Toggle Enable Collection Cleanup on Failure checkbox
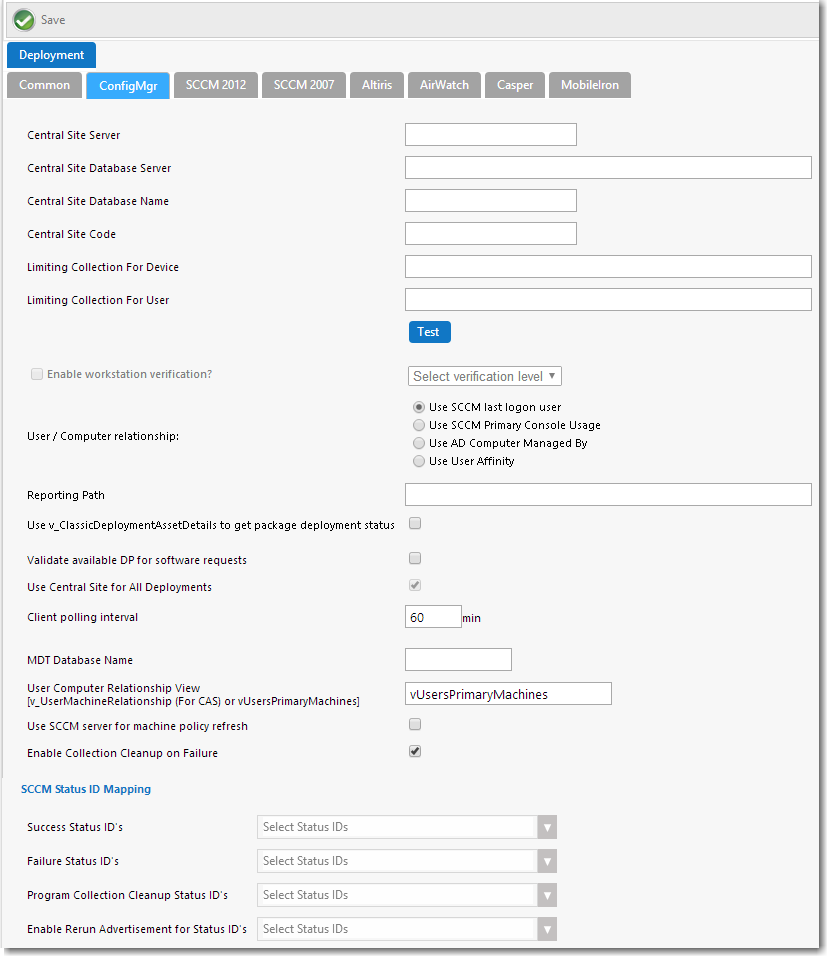This screenshot has width=827, height=956. [415, 751]
